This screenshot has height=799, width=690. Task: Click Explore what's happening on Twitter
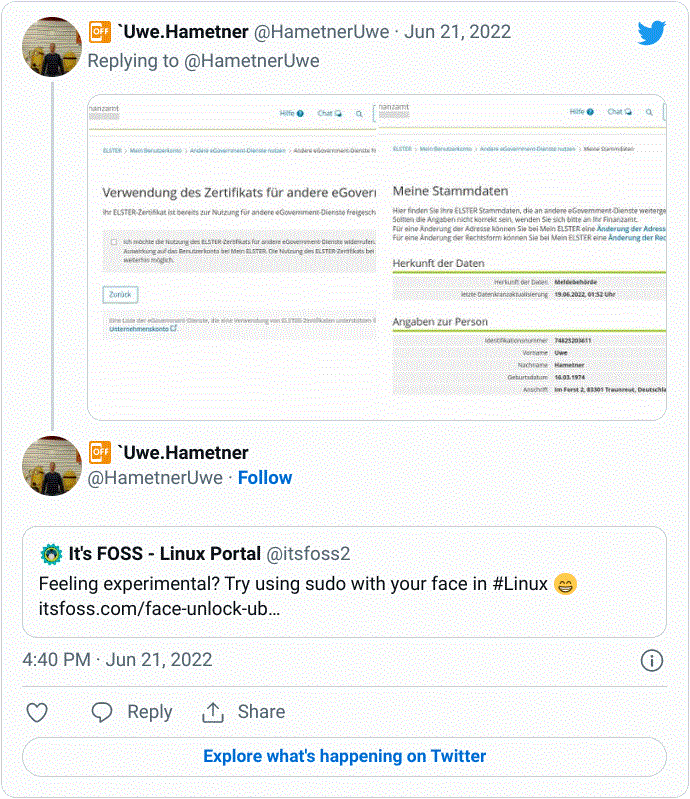(344, 757)
